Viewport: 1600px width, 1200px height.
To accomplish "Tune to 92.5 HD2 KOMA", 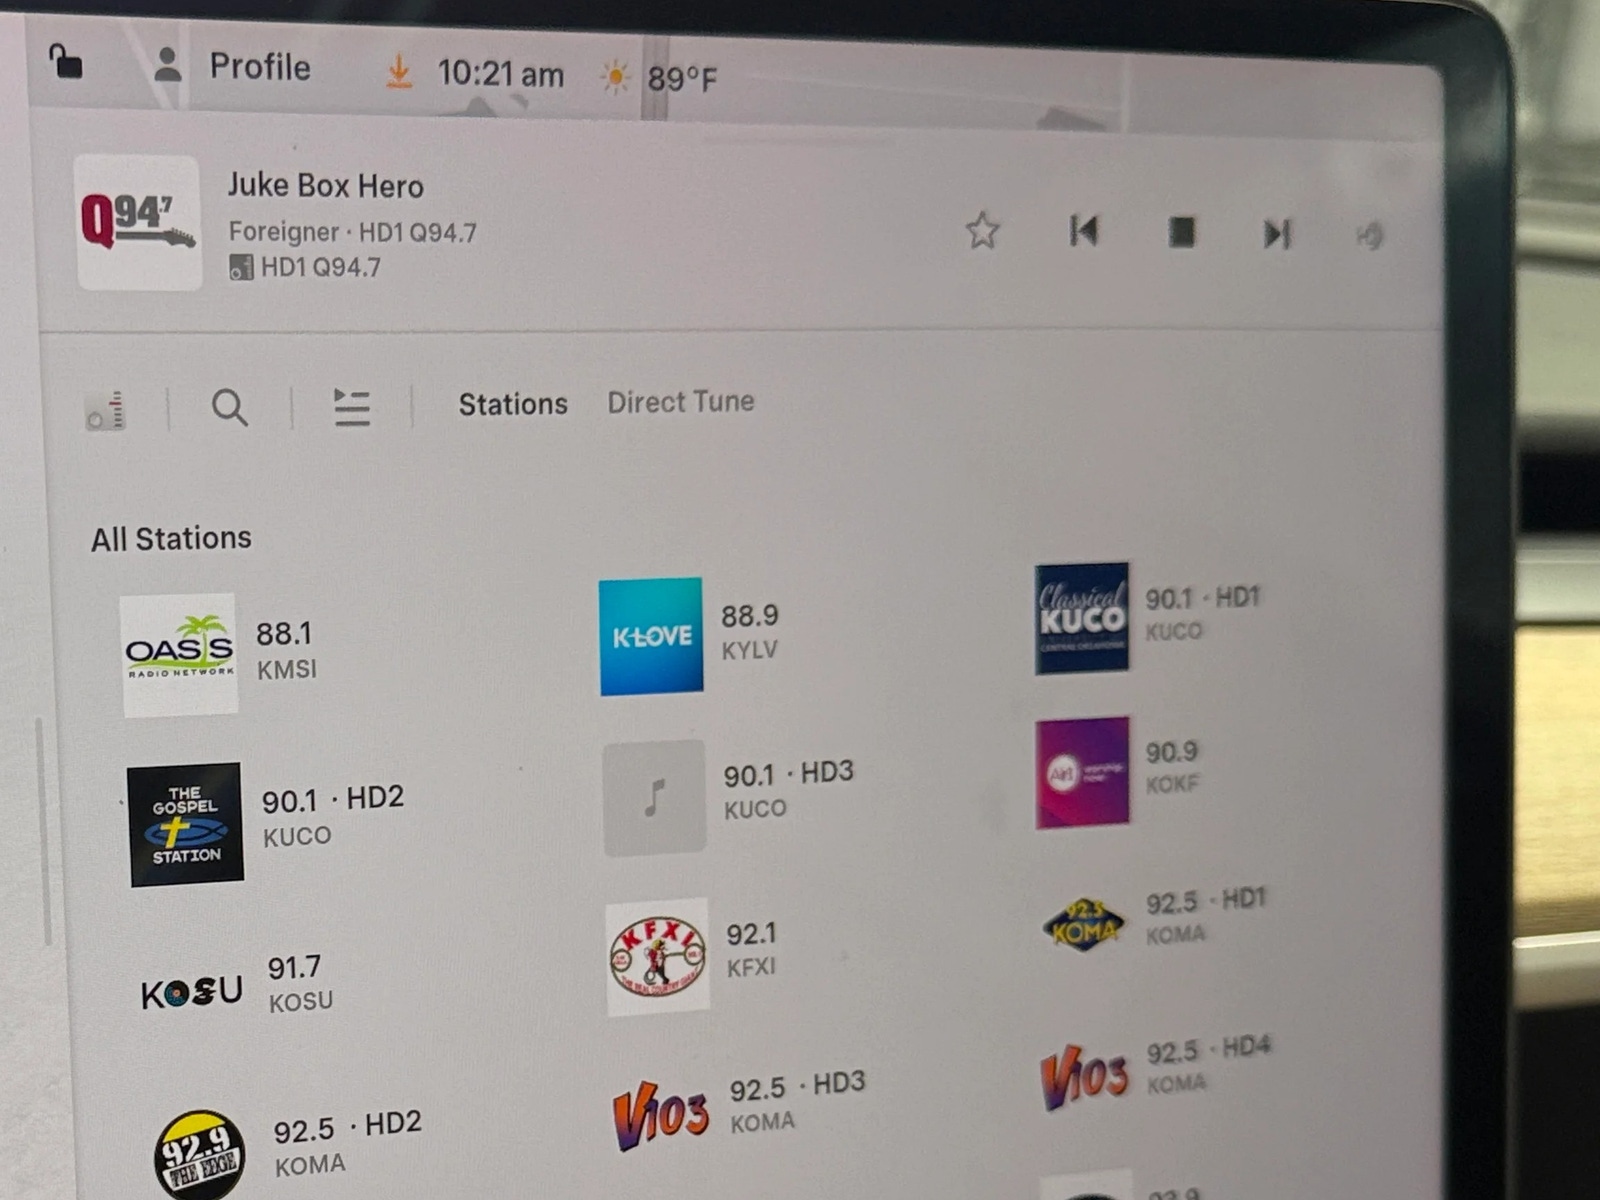I will [x=288, y=1153].
